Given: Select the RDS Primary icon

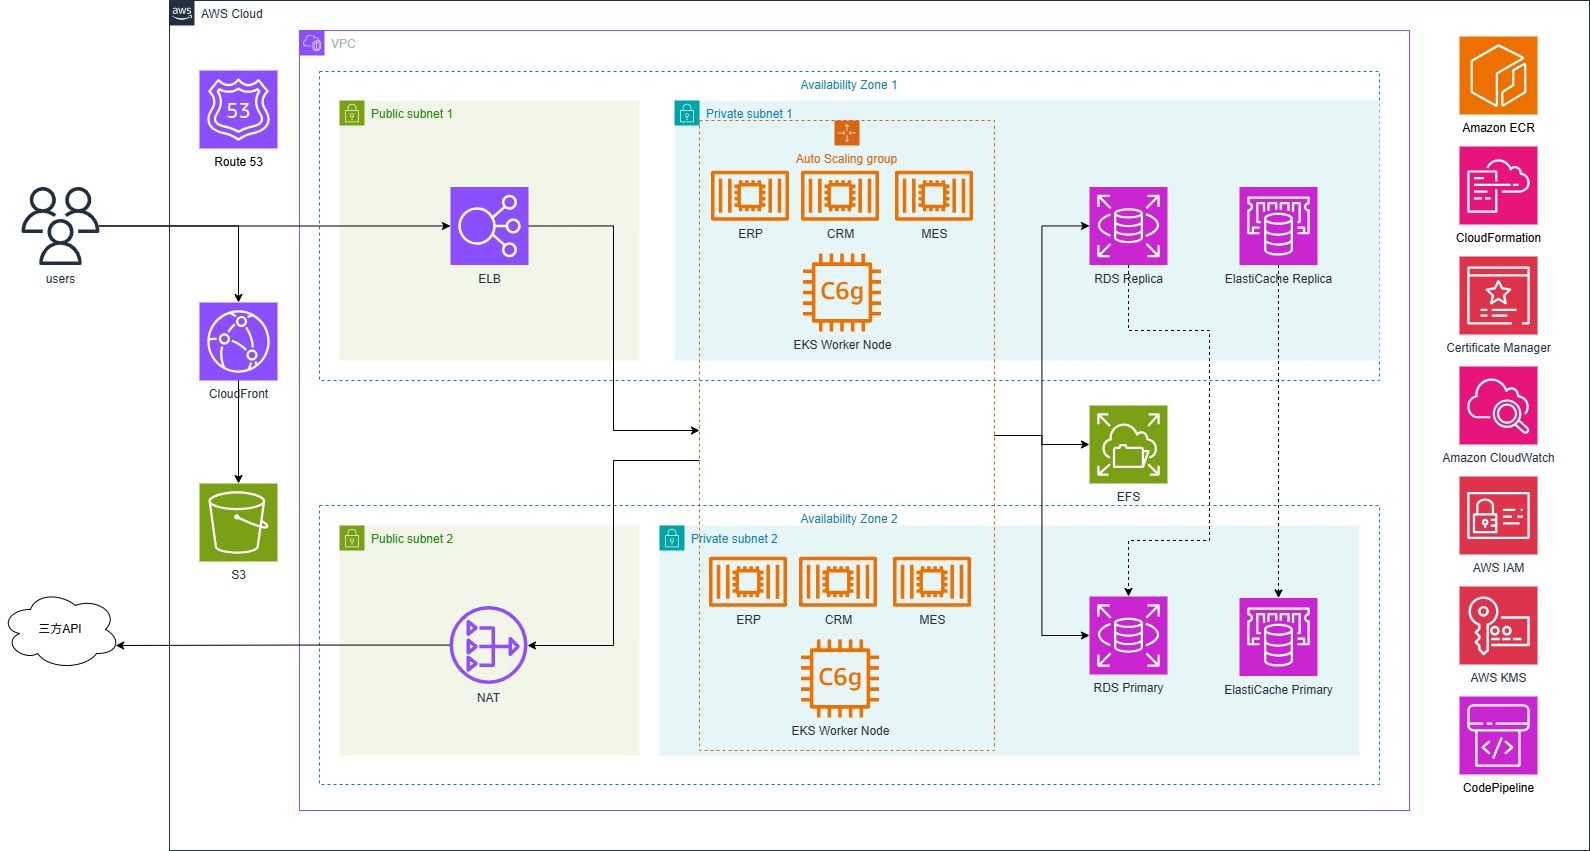Looking at the screenshot, I should [x=1128, y=636].
